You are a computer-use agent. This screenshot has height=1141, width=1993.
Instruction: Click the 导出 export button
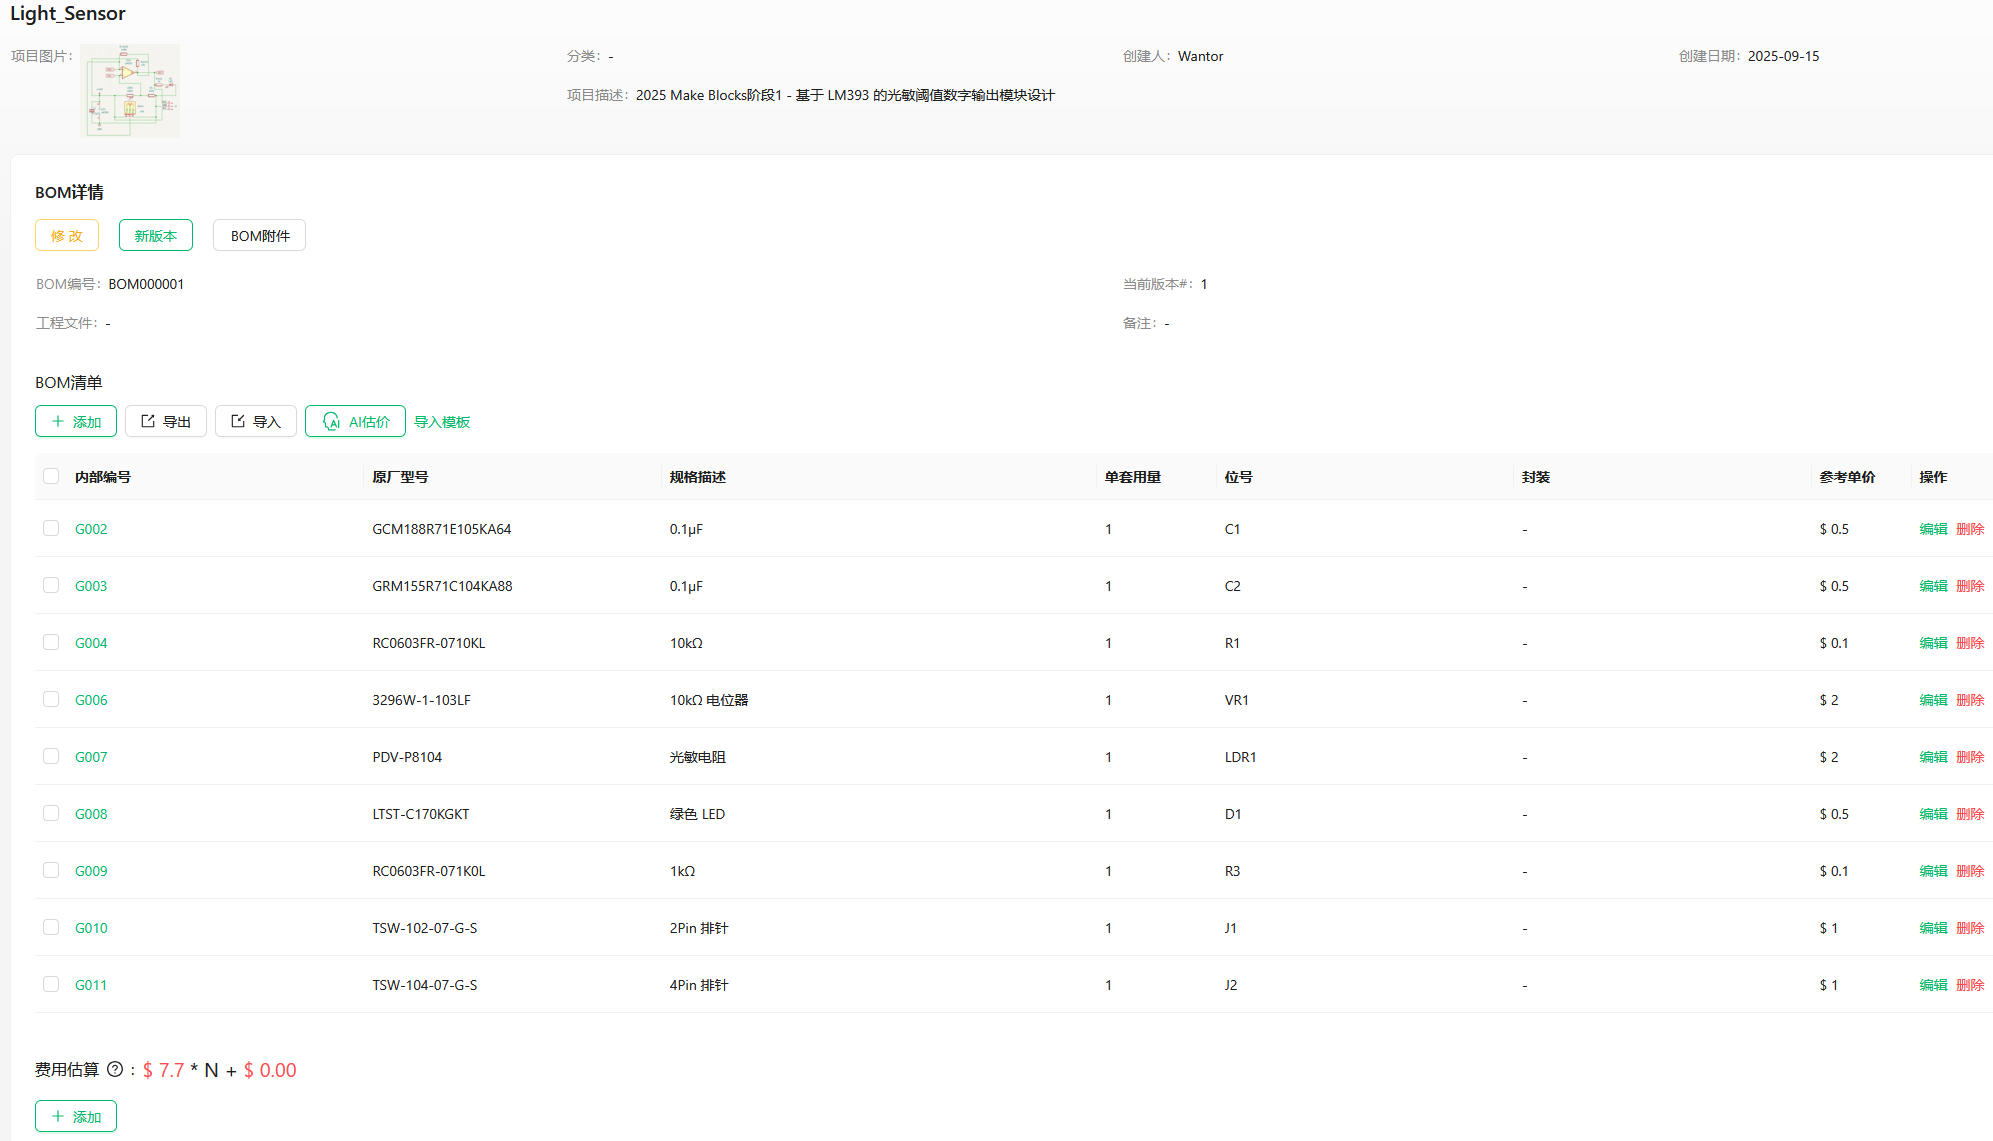(x=166, y=422)
